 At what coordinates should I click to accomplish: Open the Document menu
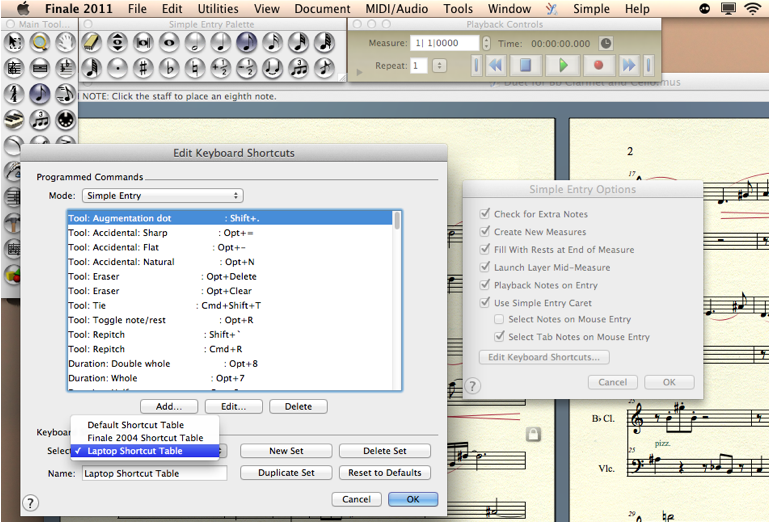322,9
